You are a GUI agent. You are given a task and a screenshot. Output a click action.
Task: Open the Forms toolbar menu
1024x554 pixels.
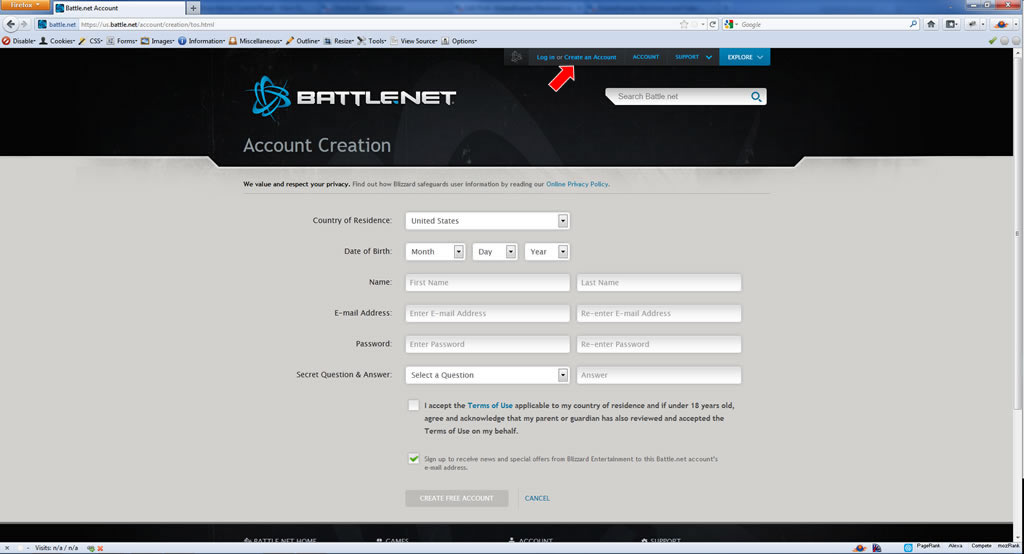(x=121, y=41)
